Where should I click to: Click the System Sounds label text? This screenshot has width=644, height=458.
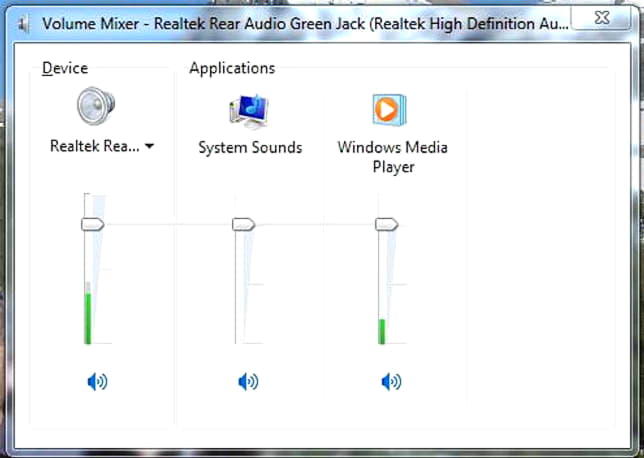pos(250,147)
